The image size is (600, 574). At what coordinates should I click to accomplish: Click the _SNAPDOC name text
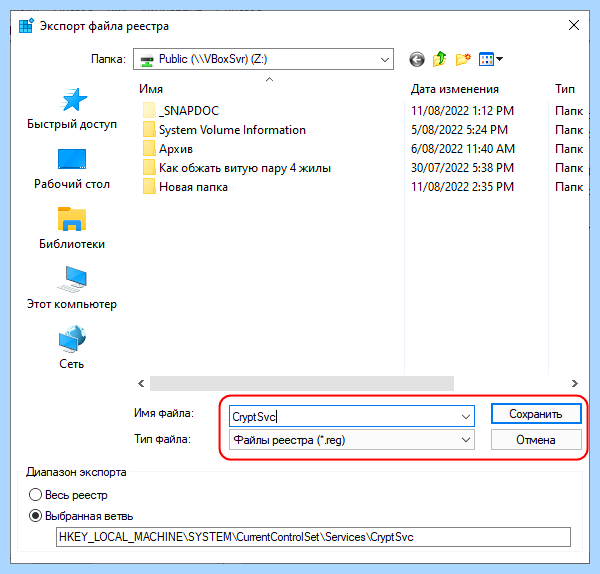[189, 111]
